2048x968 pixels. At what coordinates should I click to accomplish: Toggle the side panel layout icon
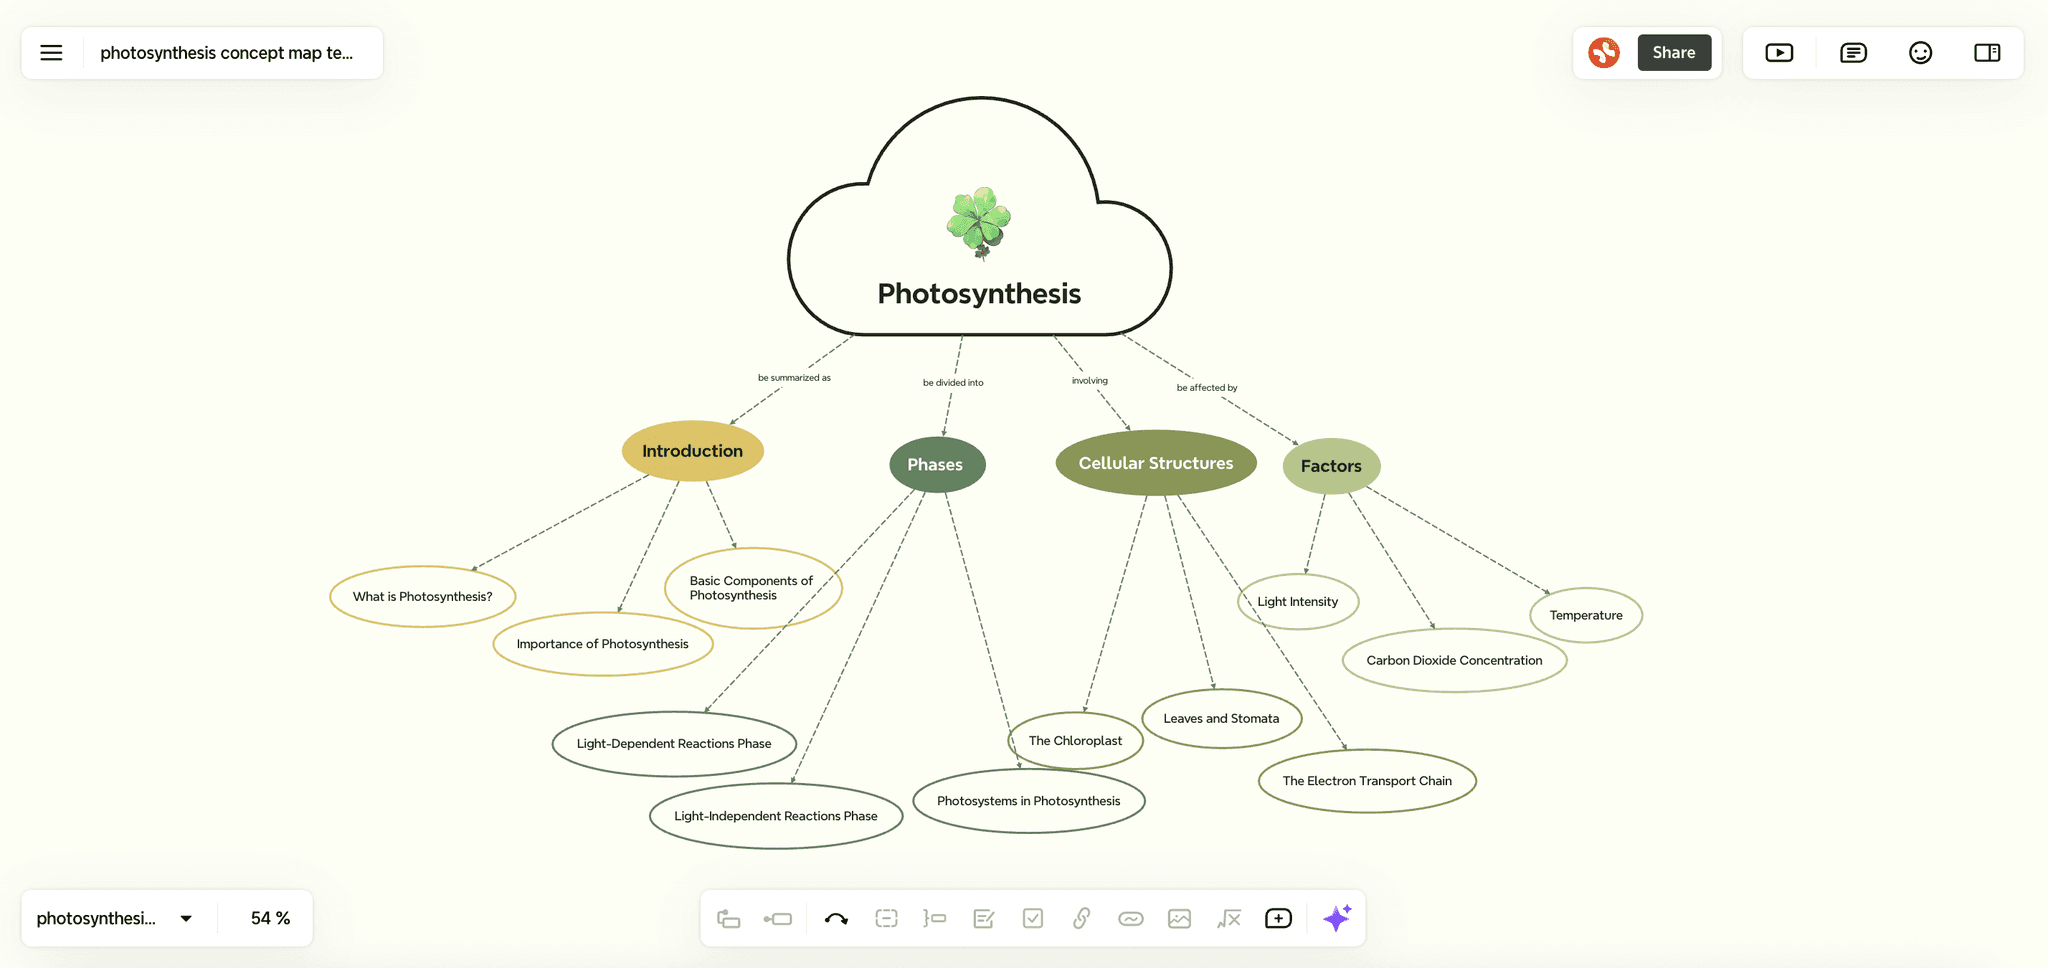pyautogui.click(x=1987, y=52)
